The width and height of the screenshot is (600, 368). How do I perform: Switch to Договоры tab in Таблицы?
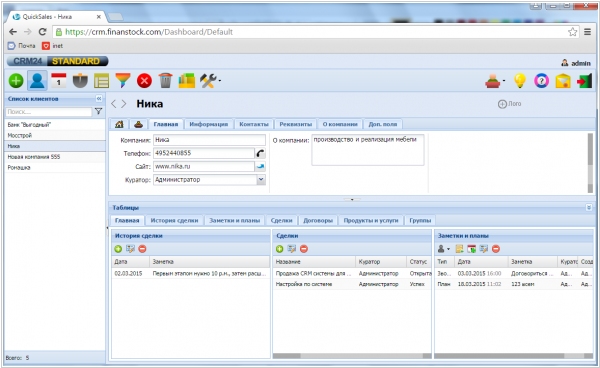pos(318,220)
